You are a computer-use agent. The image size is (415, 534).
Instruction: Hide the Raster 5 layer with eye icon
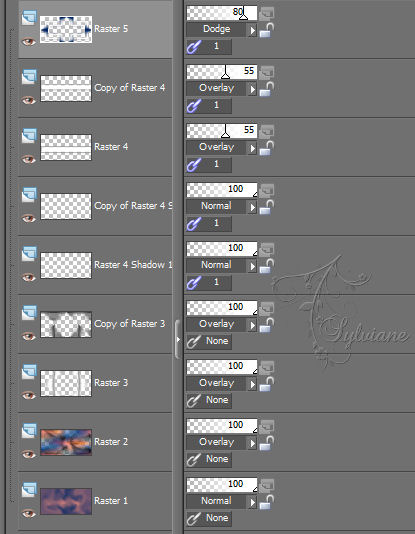(29, 42)
